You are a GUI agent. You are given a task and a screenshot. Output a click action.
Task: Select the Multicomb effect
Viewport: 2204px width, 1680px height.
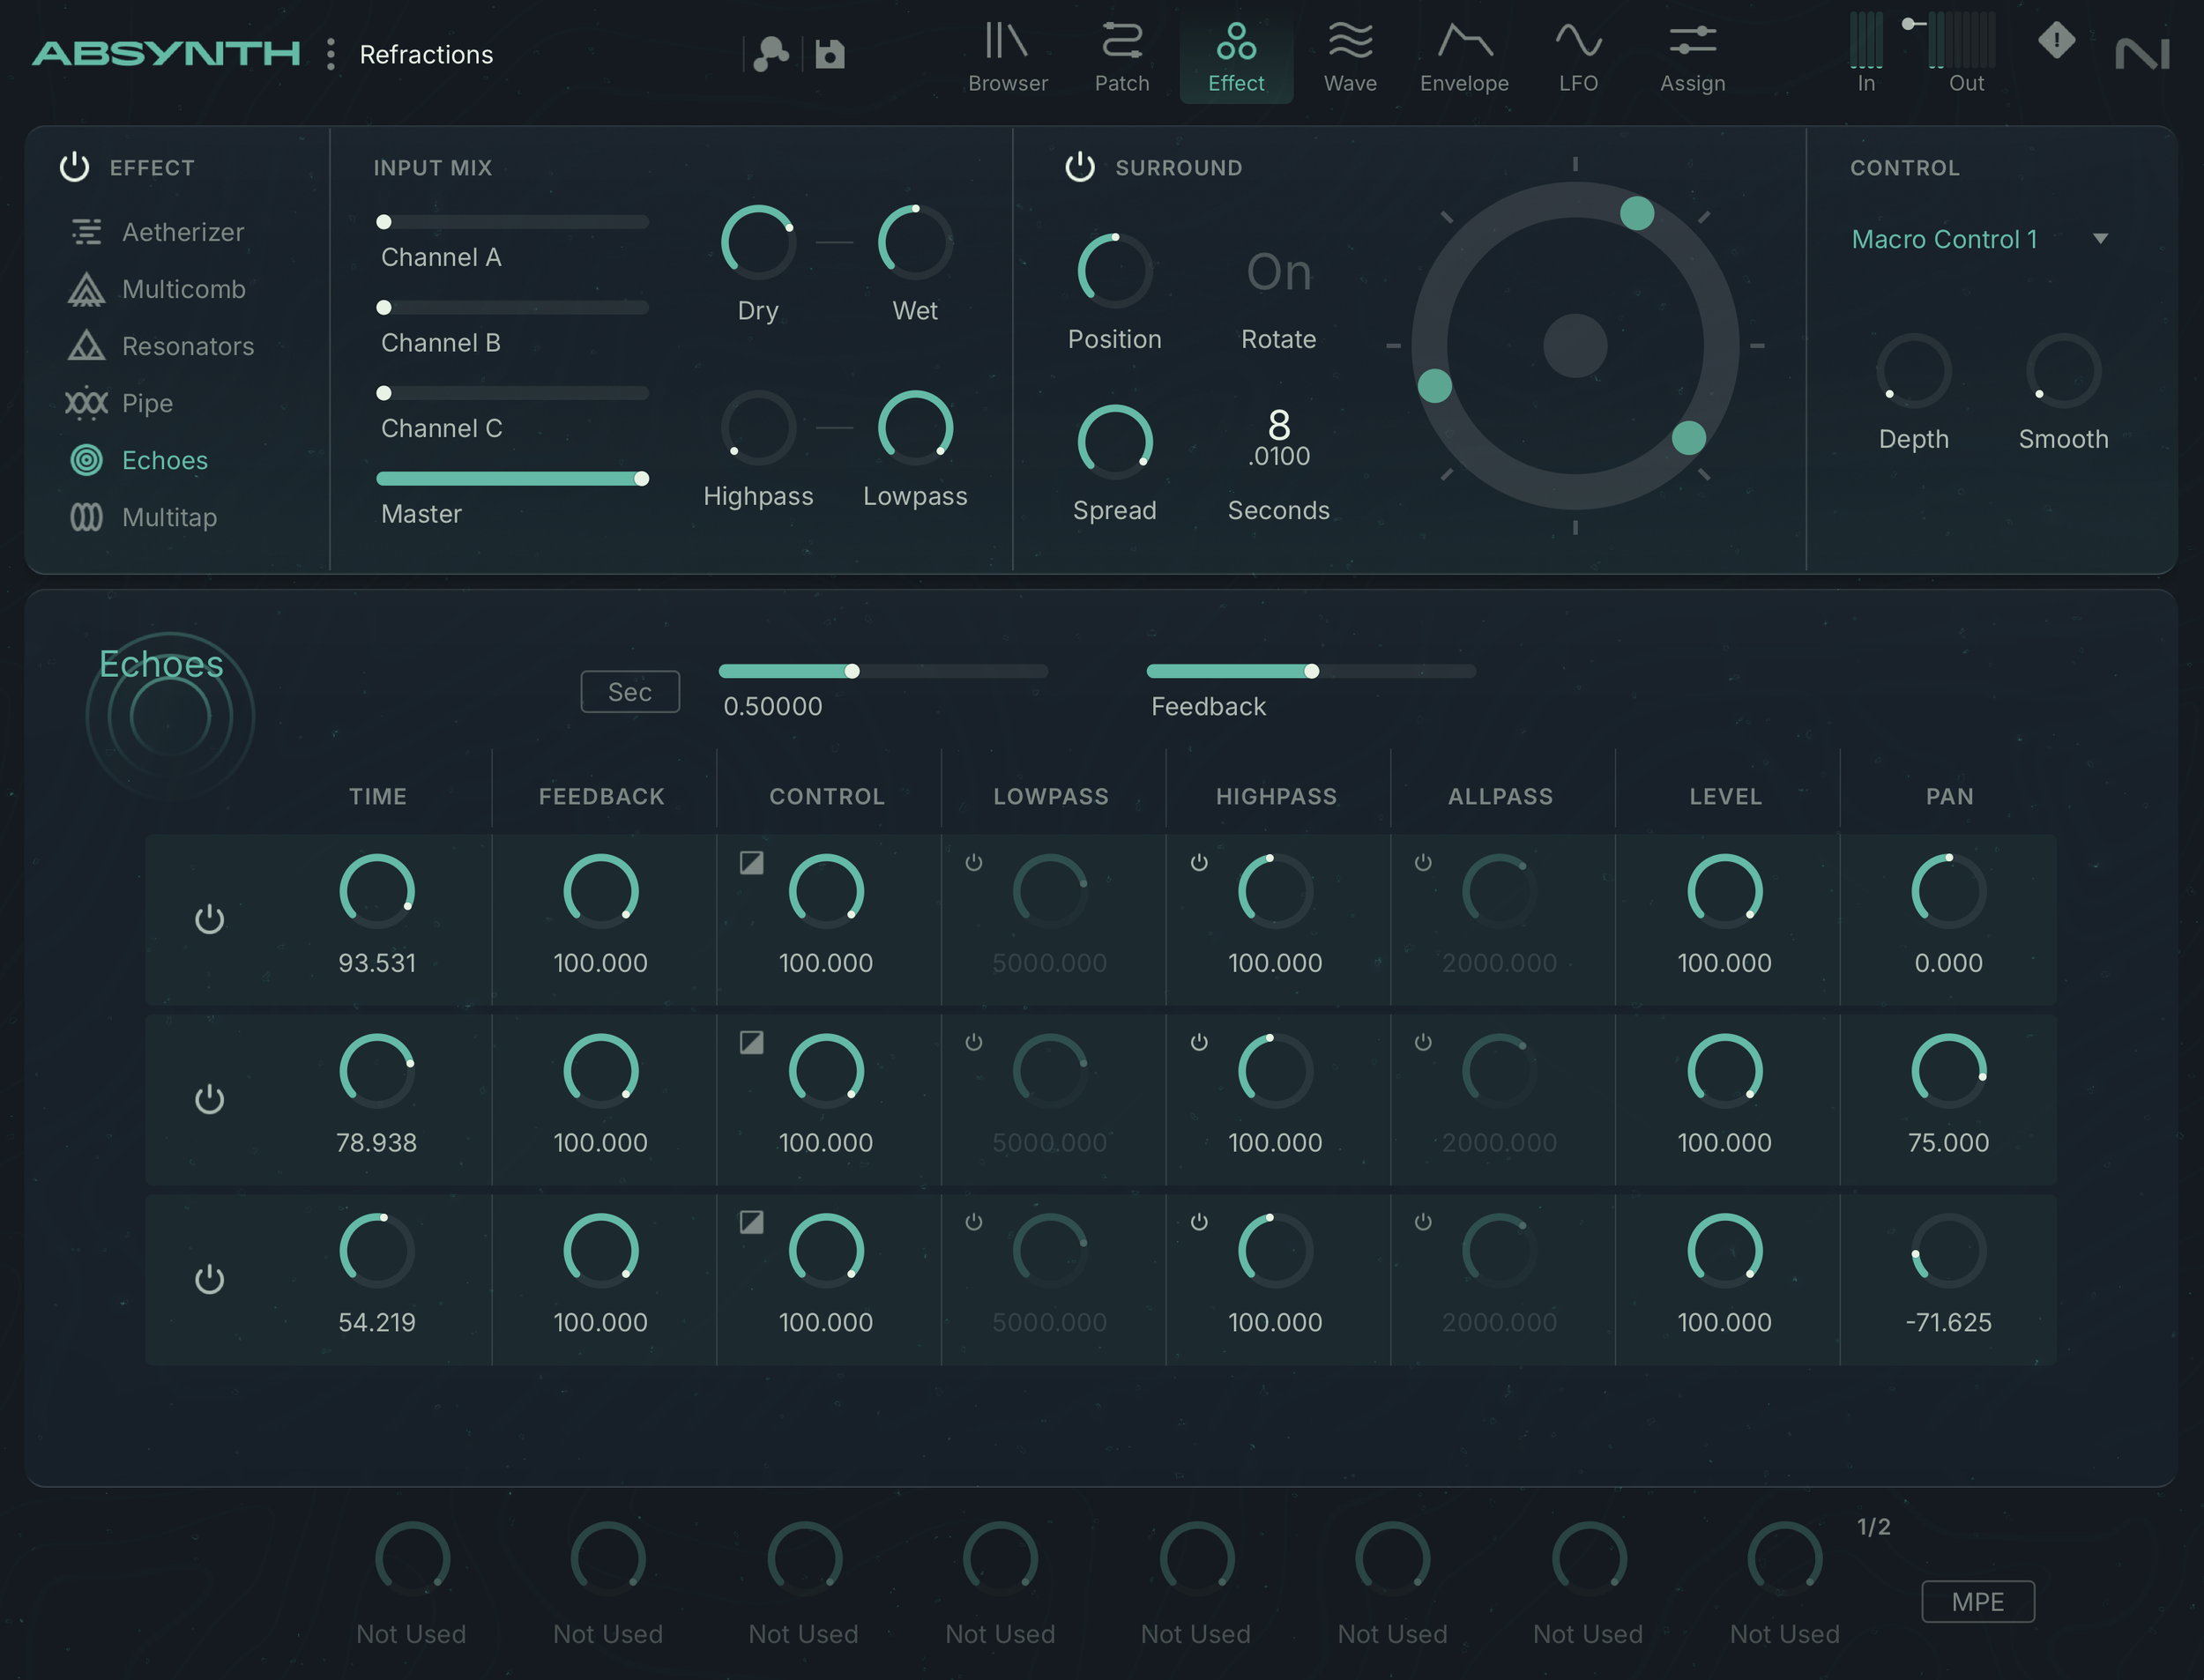coord(157,289)
